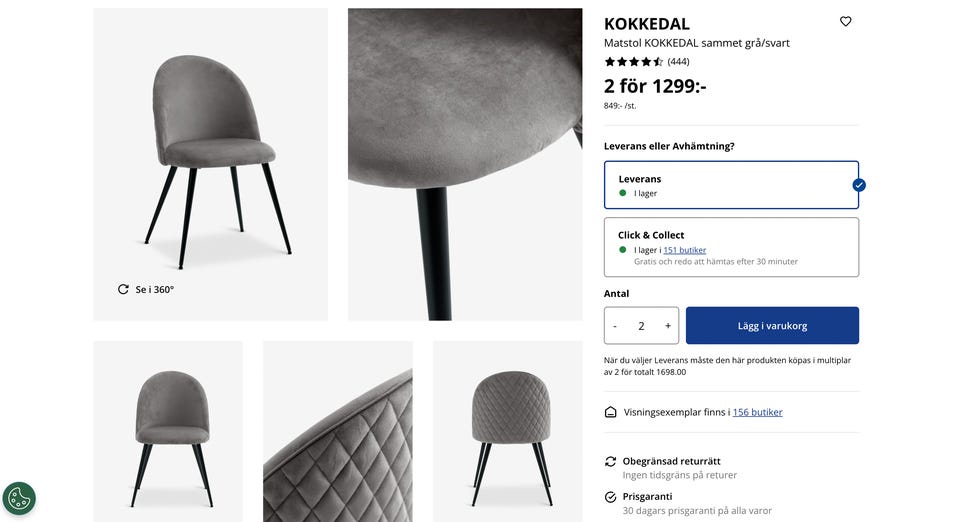Image resolution: width=960 pixels, height=522 pixels.
Task: Click the star rating icons
Action: (633, 62)
